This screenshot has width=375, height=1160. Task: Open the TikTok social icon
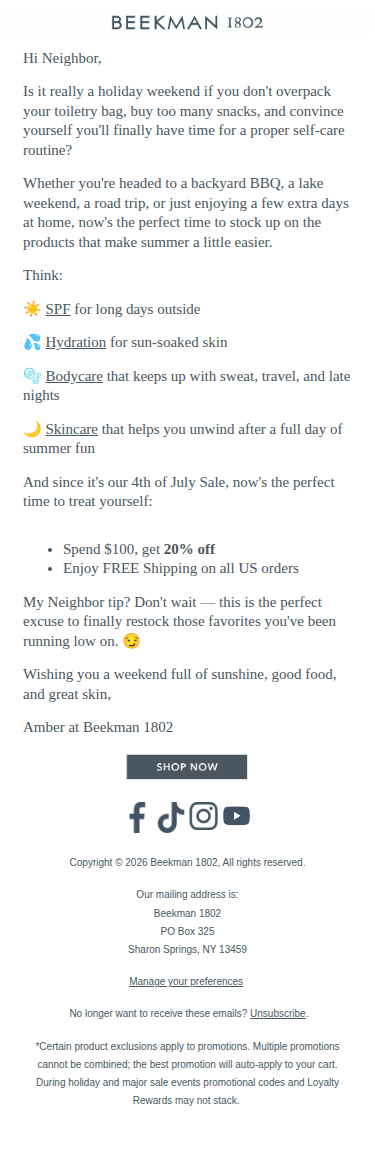click(171, 818)
